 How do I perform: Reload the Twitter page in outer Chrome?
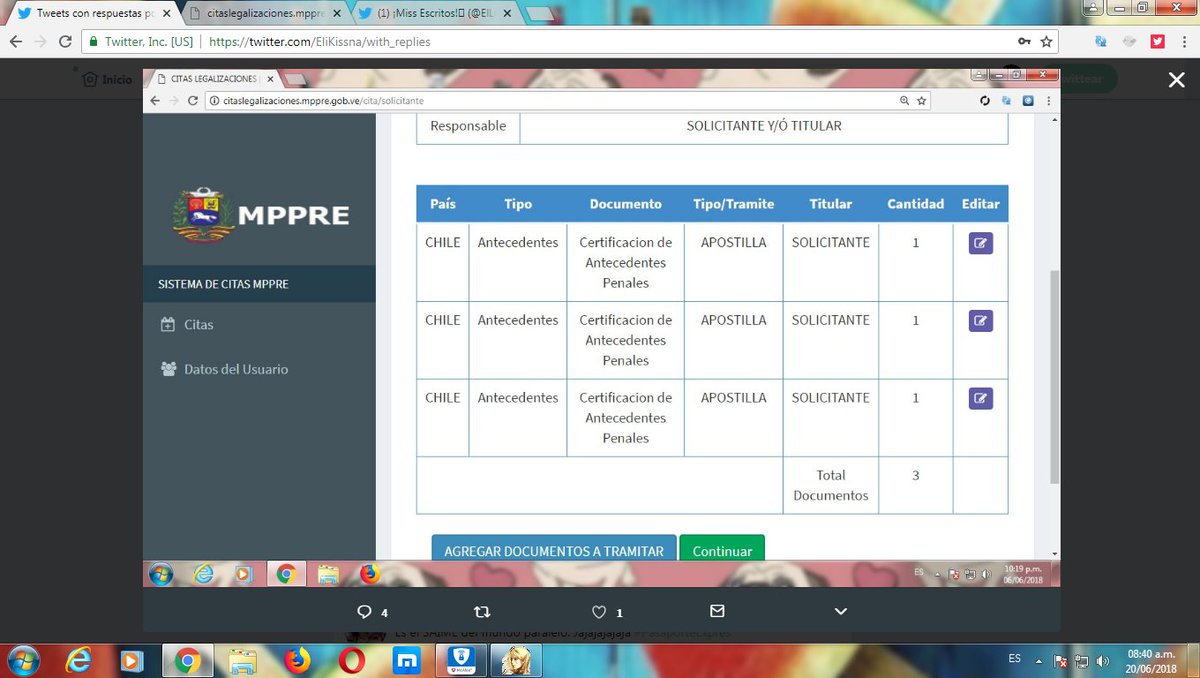[x=66, y=42]
